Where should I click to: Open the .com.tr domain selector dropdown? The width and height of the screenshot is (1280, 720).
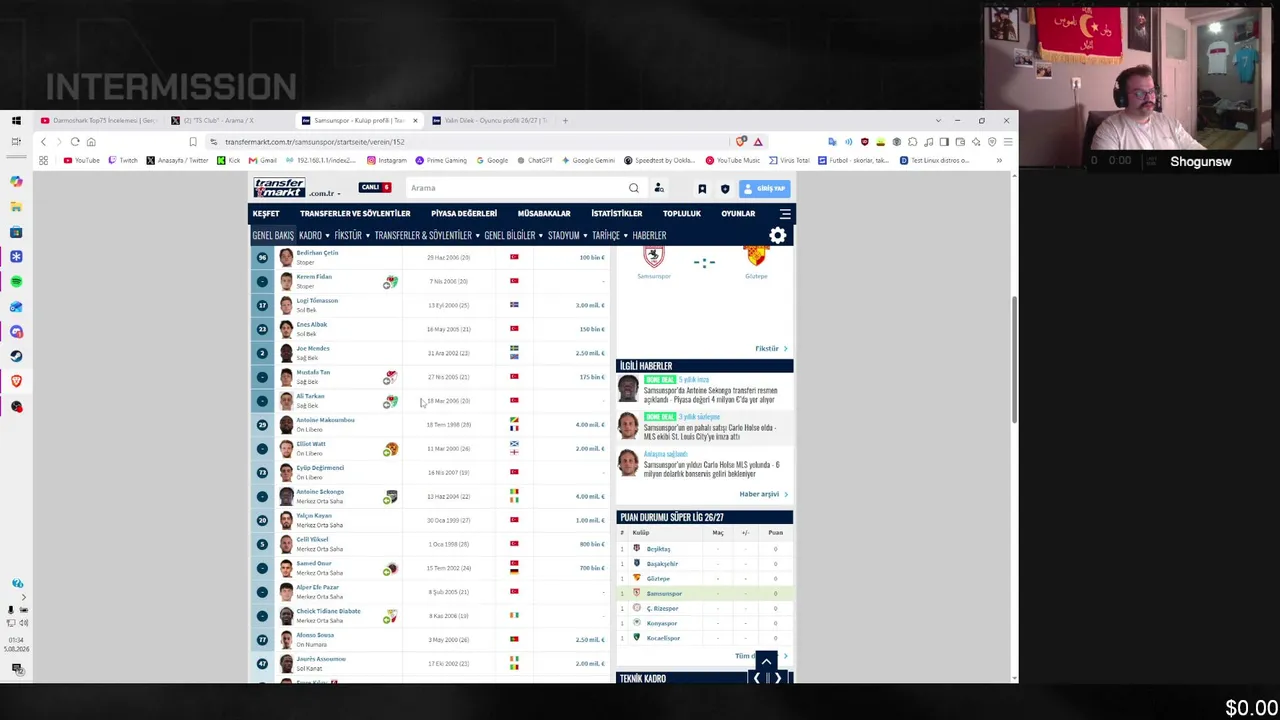[325, 193]
